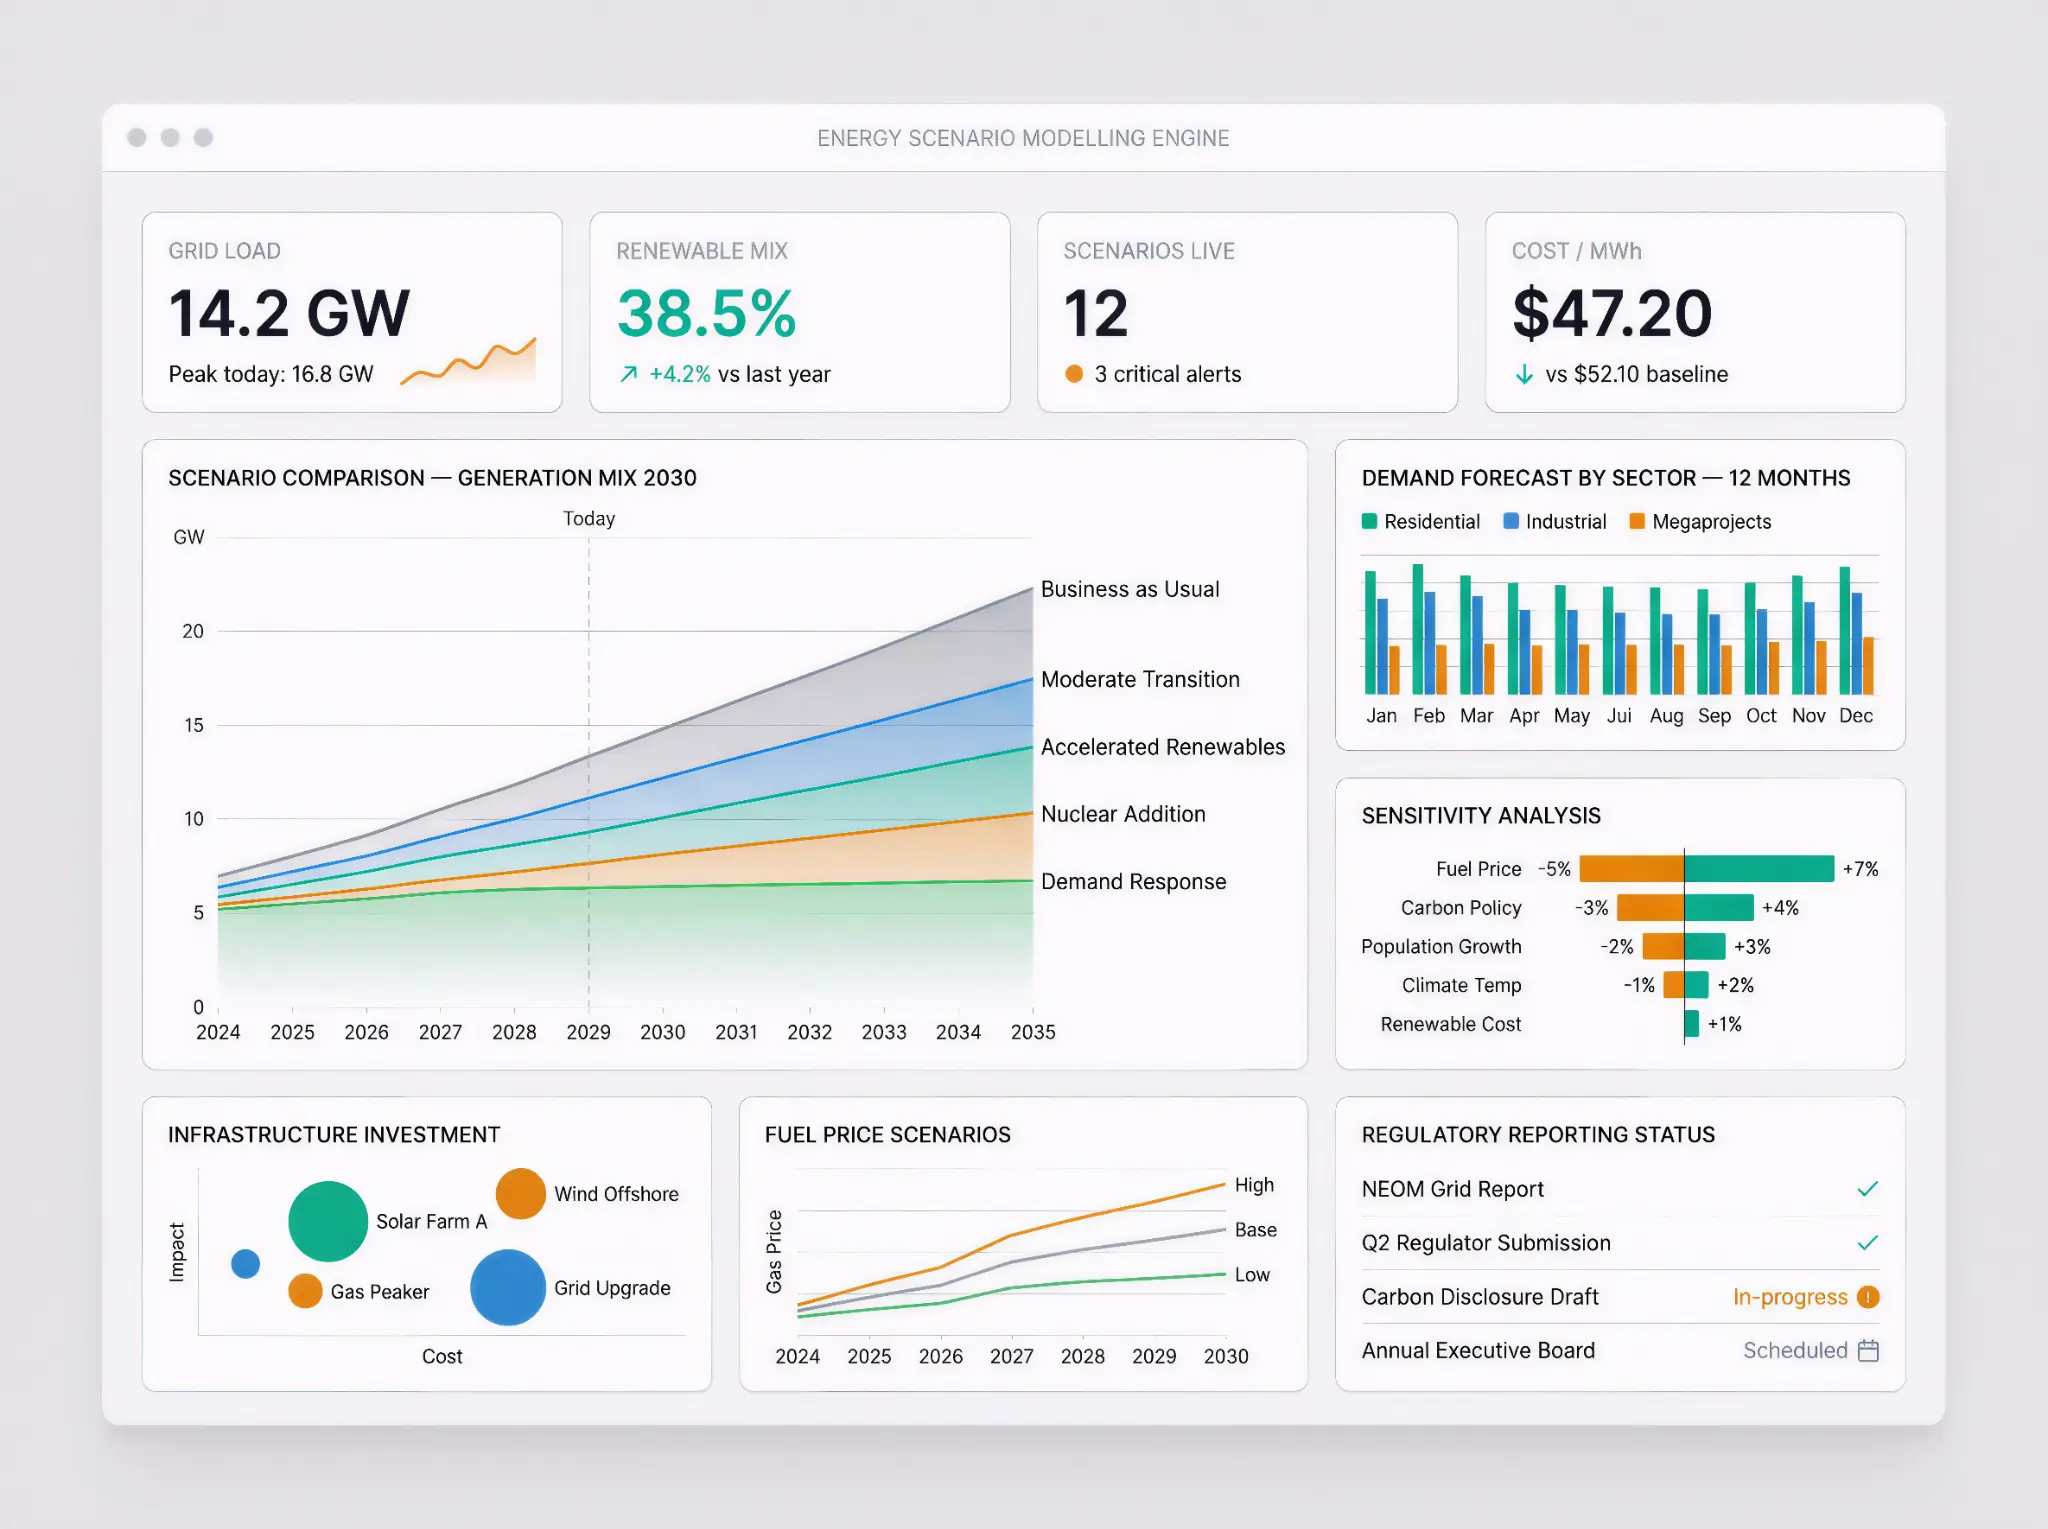Click the upward trend arrow in Renewable Mix card
Image resolution: width=2048 pixels, height=1529 pixels.
click(x=630, y=373)
